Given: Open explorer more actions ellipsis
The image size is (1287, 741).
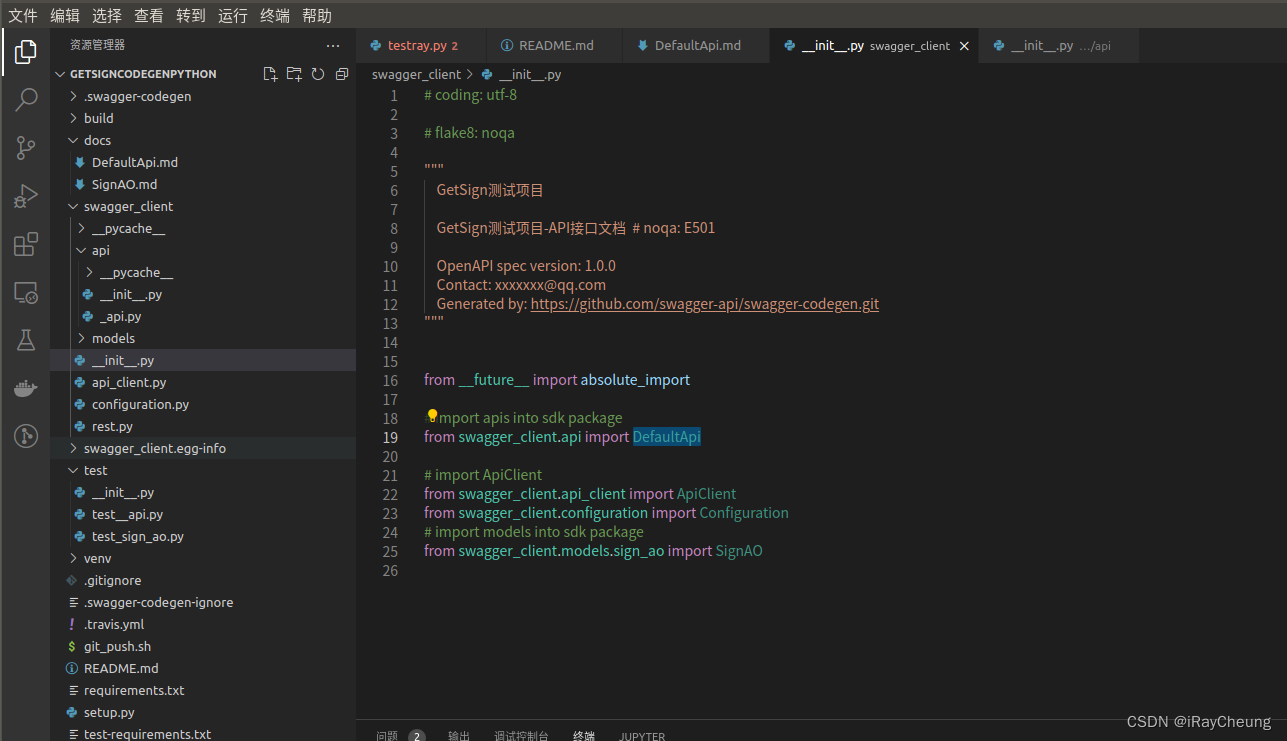Looking at the screenshot, I should pyautogui.click(x=333, y=45).
